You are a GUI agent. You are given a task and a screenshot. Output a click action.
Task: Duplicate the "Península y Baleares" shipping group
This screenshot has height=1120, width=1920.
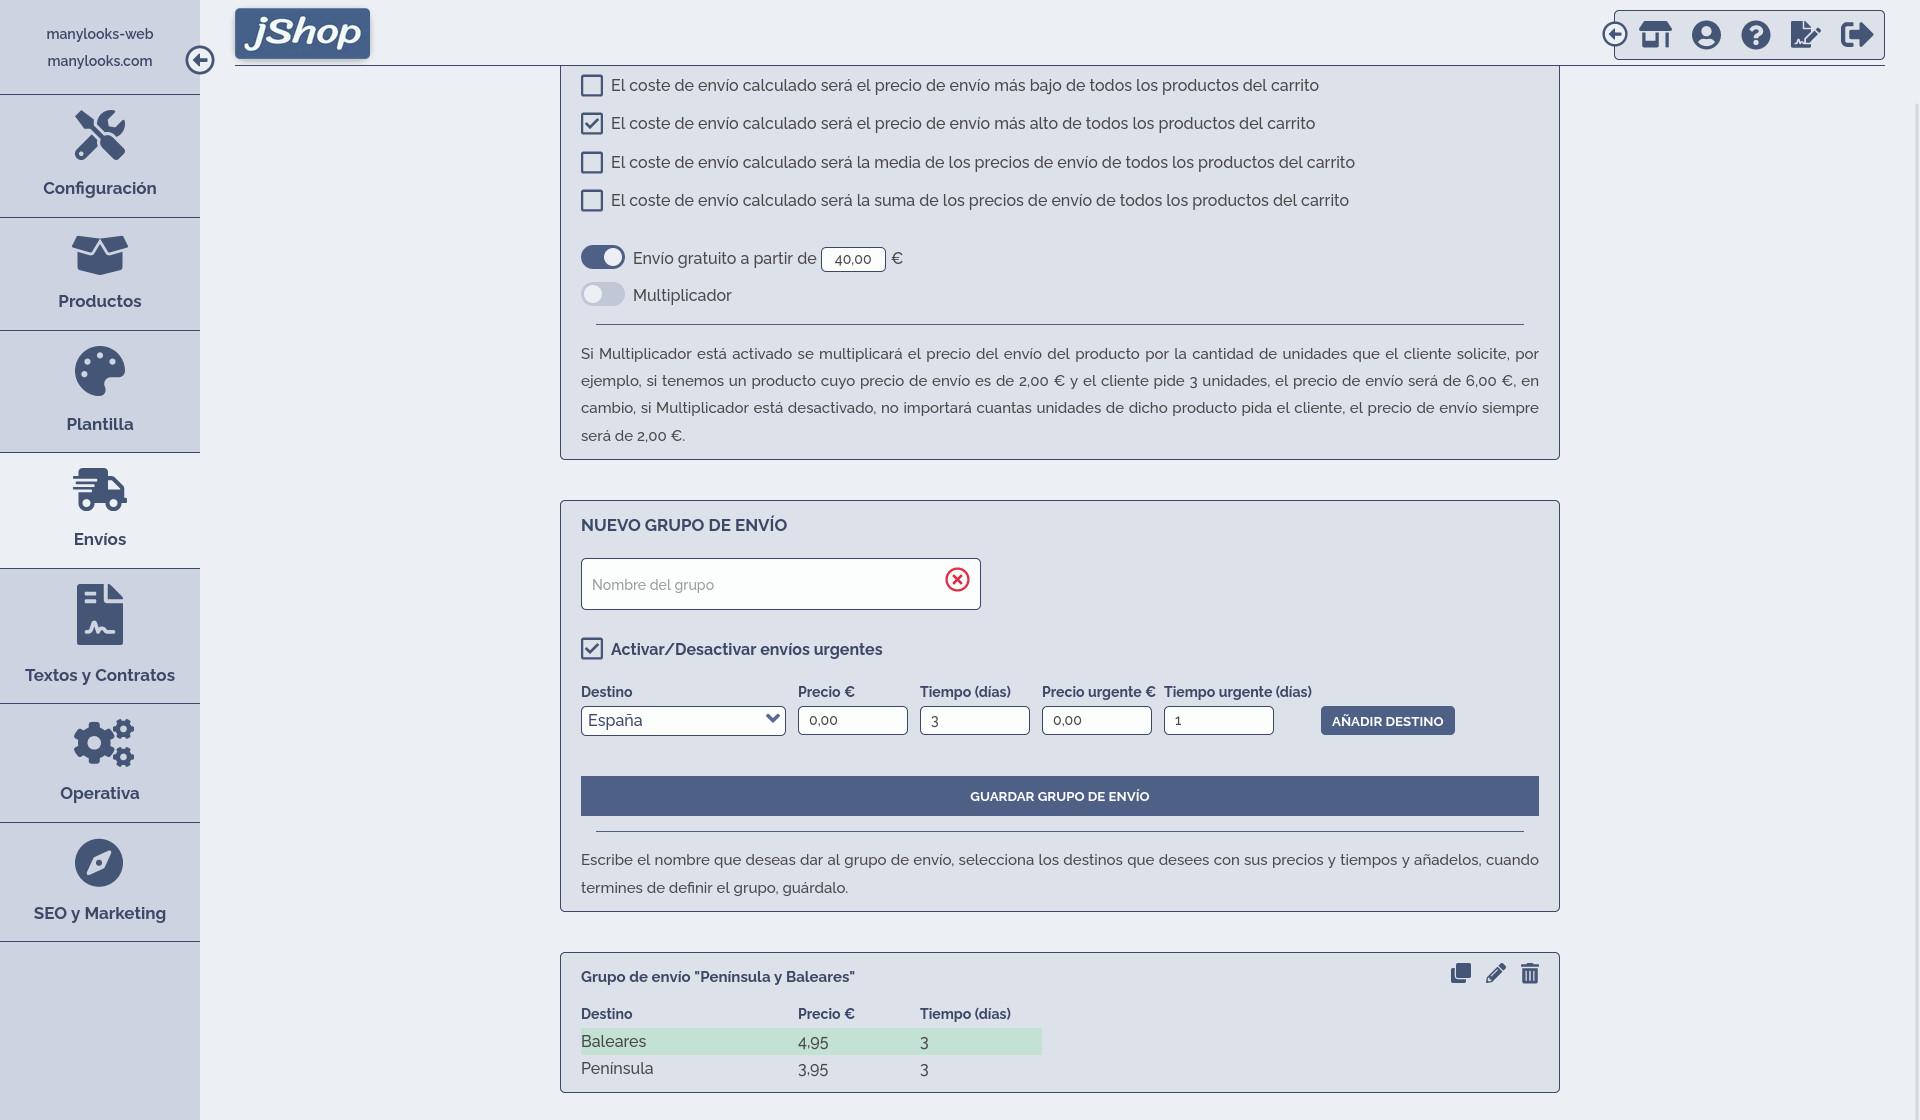coord(1461,973)
